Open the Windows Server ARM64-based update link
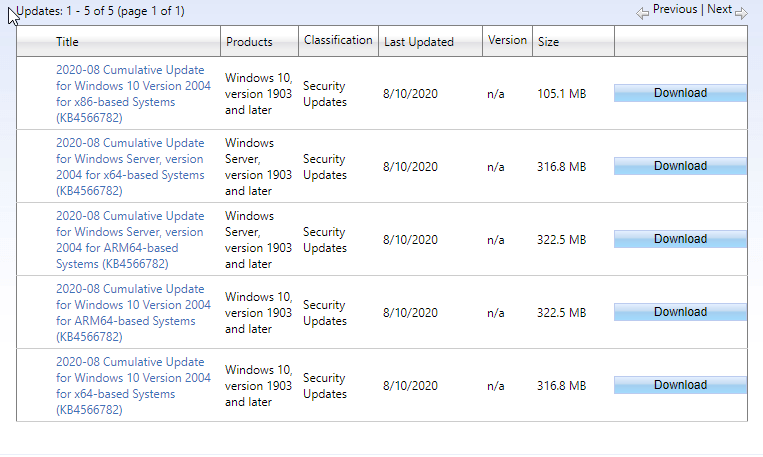The image size is (763, 457). pos(130,240)
